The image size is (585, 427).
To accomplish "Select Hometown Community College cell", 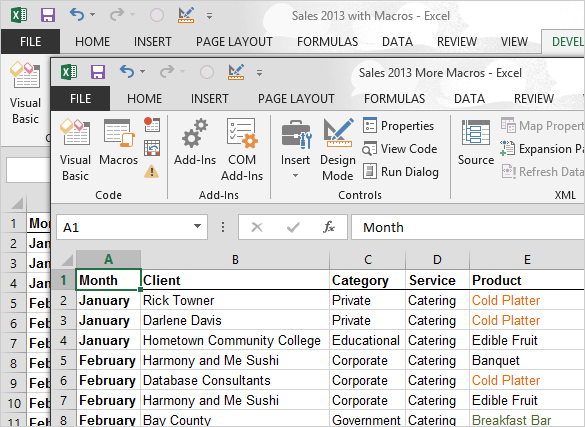I will click(x=235, y=340).
